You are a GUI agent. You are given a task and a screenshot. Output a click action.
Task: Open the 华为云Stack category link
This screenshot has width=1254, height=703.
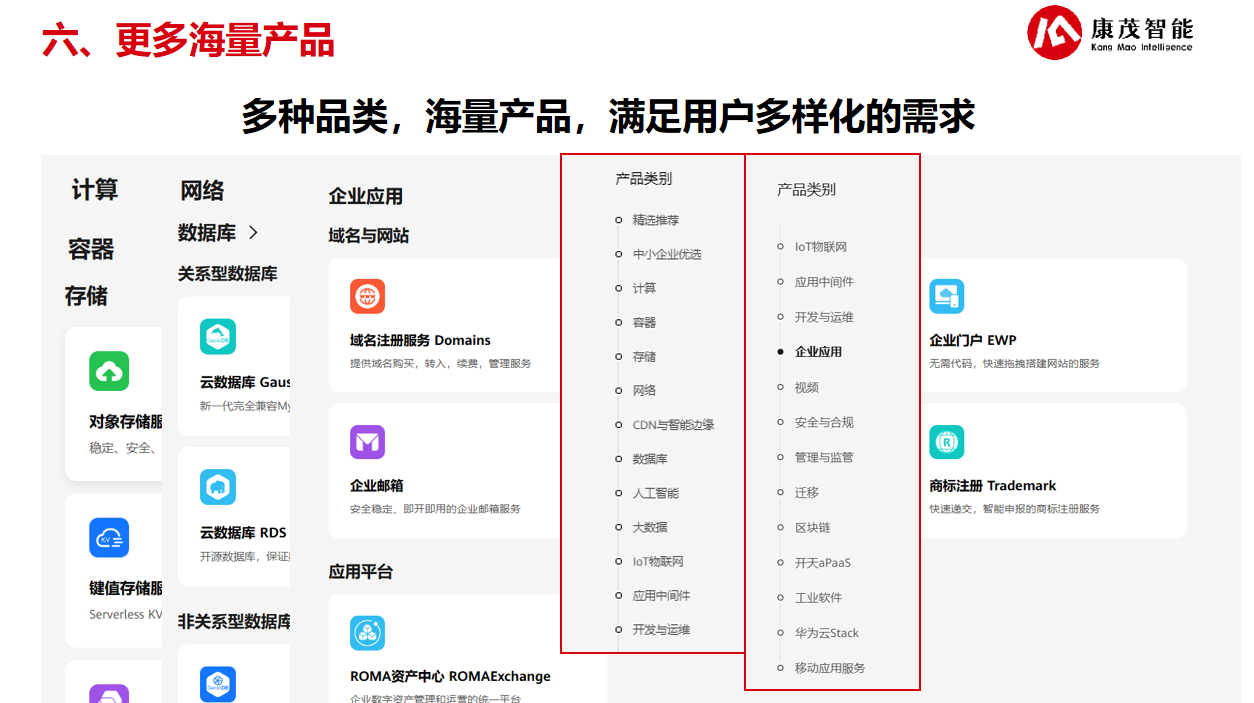point(826,633)
